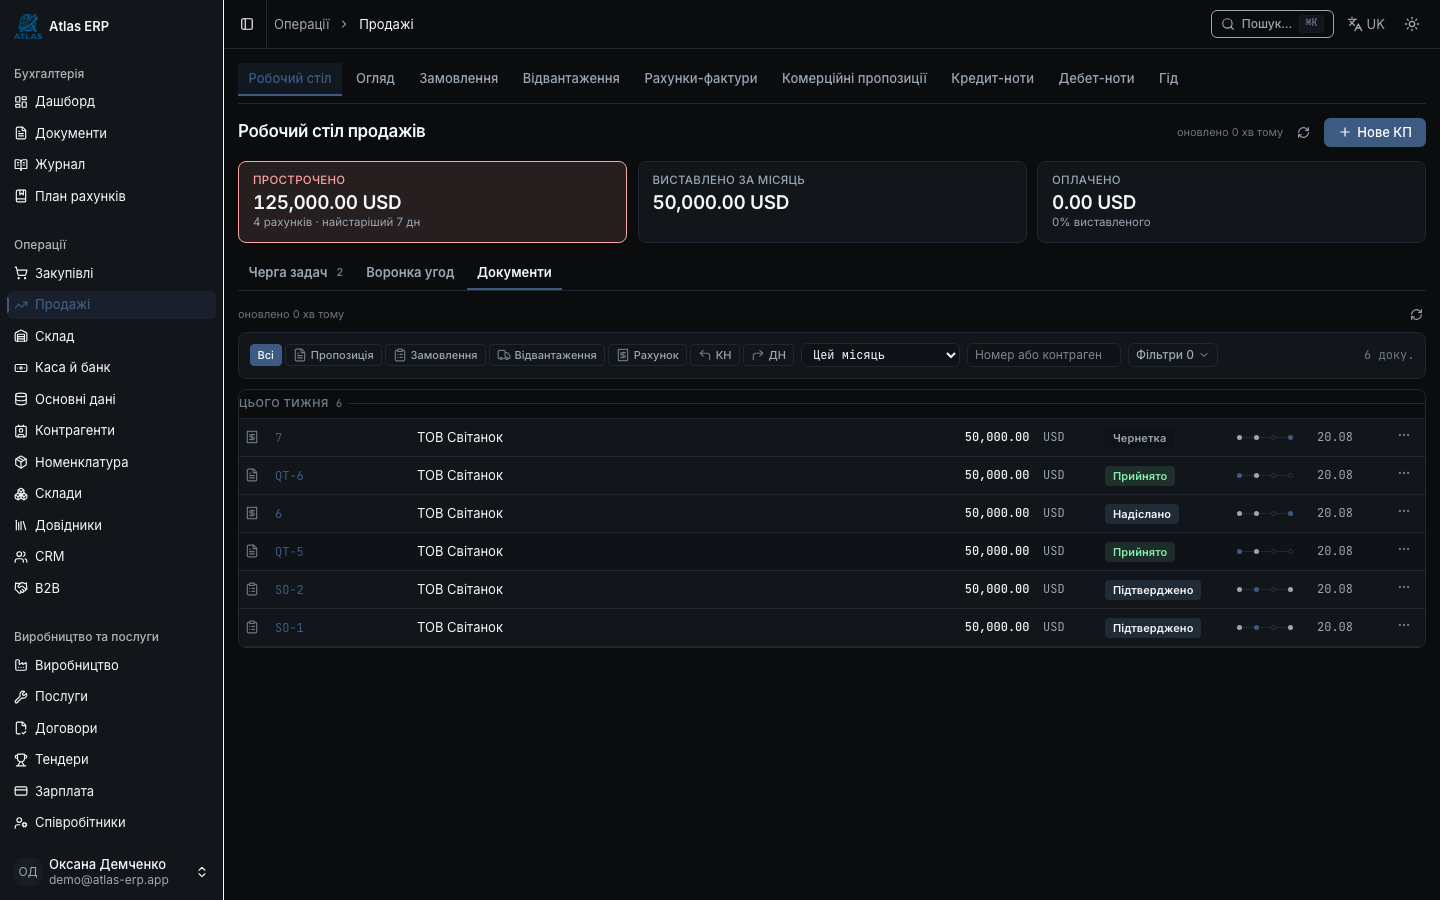Click the progress stepper of row 6
Screen dimensions: 1440x900
click(x=1265, y=513)
